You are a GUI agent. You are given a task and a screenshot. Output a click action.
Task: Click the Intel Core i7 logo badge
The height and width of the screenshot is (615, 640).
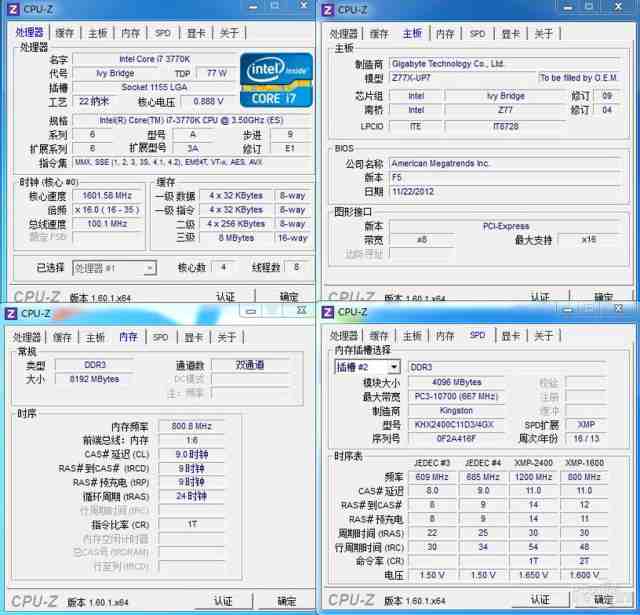coord(276,80)
